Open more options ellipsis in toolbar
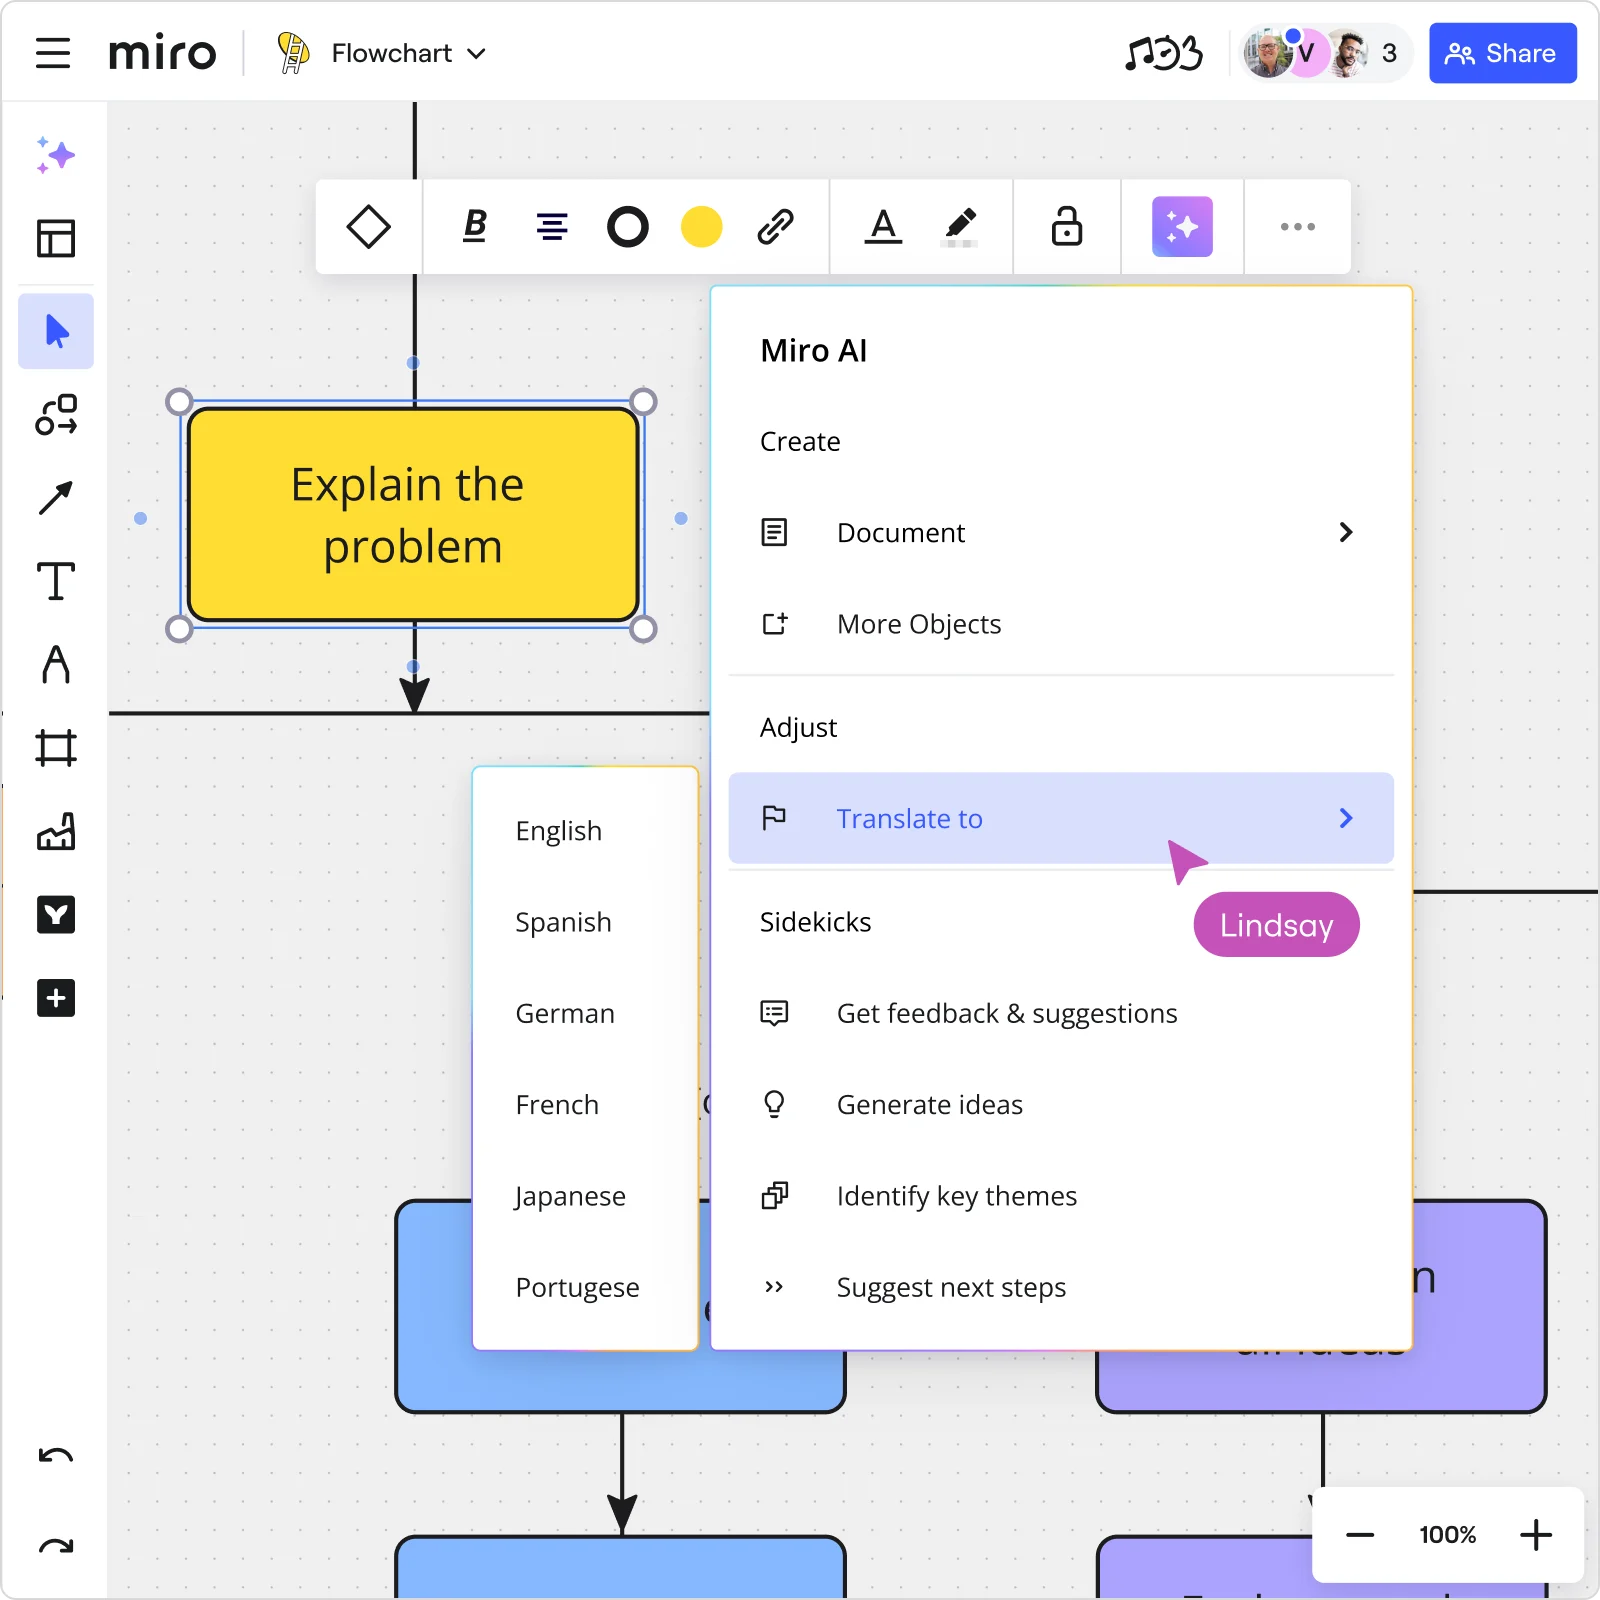The height and width of the screenshot is (1600, 1600). click(1298, 227)
